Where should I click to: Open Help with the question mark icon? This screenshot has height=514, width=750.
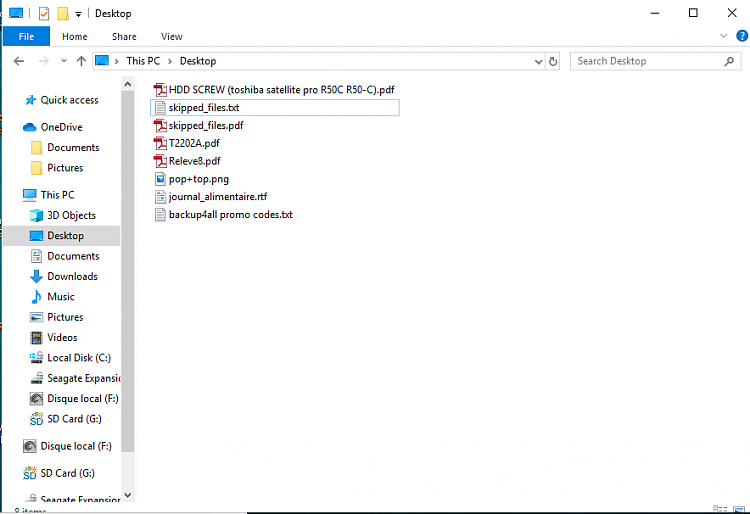coord(742,36)
